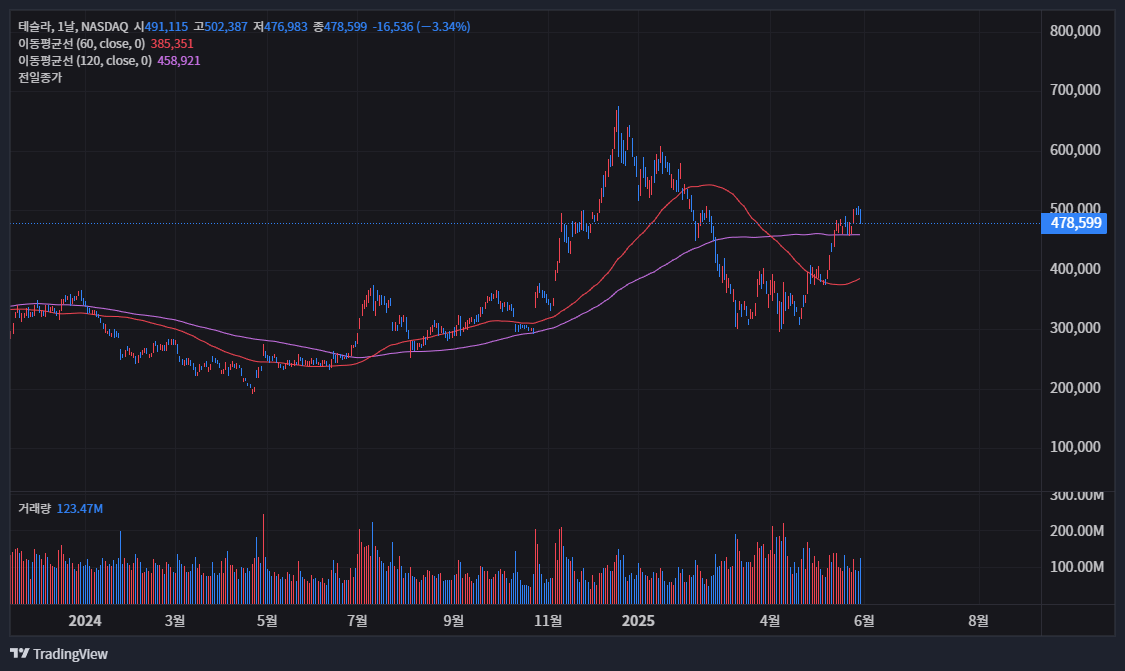This screenshot has width=1125, height=671.
Task: Click the 600,000 price axis label
Action: pos(1075,150)
